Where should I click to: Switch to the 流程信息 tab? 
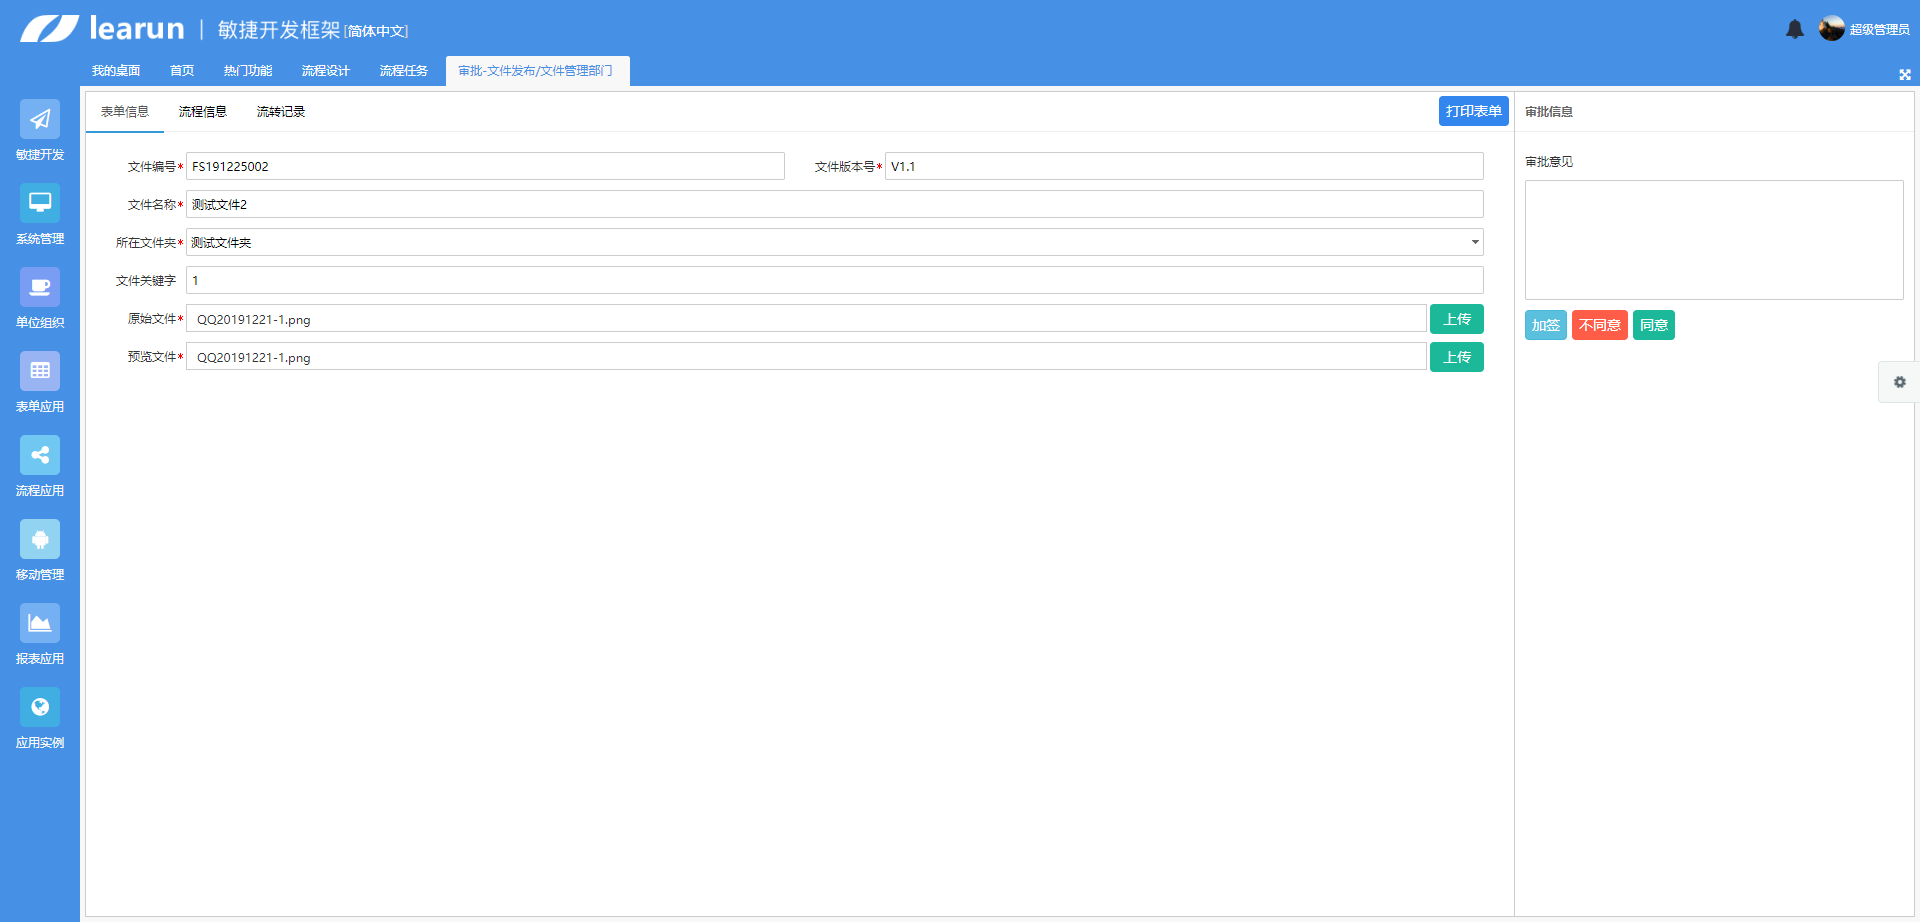coord(202,112)
